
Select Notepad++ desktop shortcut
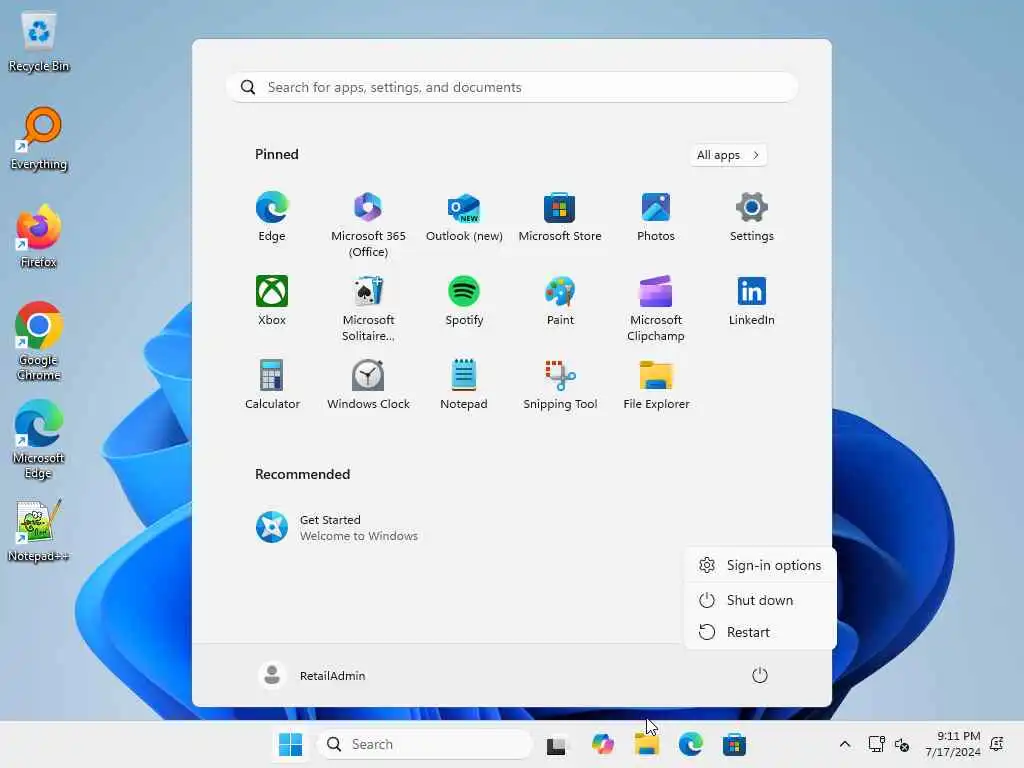[x=39, y=530]
